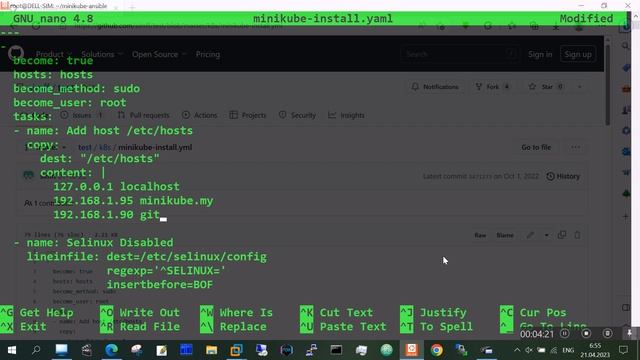The image size is (640, 360).
Task: Click the GitHub Sign up button
Action: [x=578, y=54]
